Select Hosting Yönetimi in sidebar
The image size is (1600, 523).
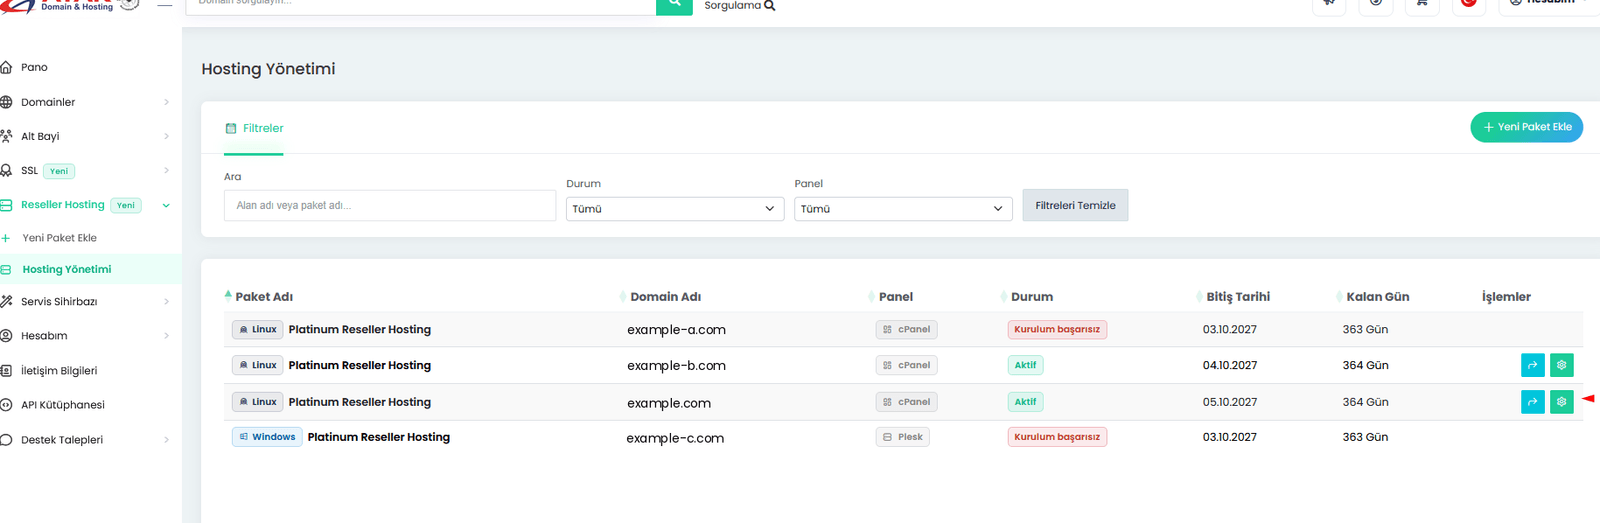(x=67, y=269)
